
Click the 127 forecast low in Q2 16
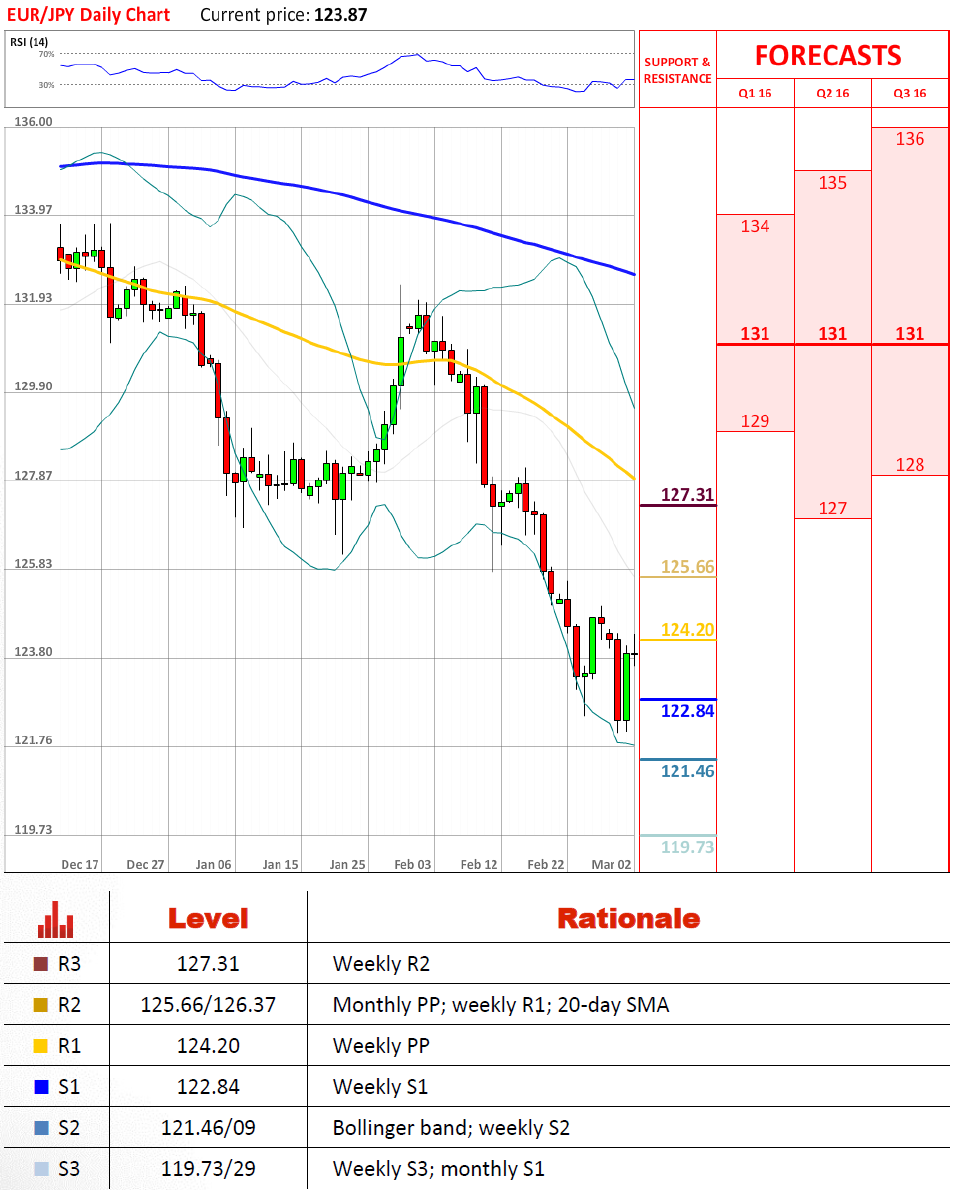pyautogui.click(x=832, y=508)
